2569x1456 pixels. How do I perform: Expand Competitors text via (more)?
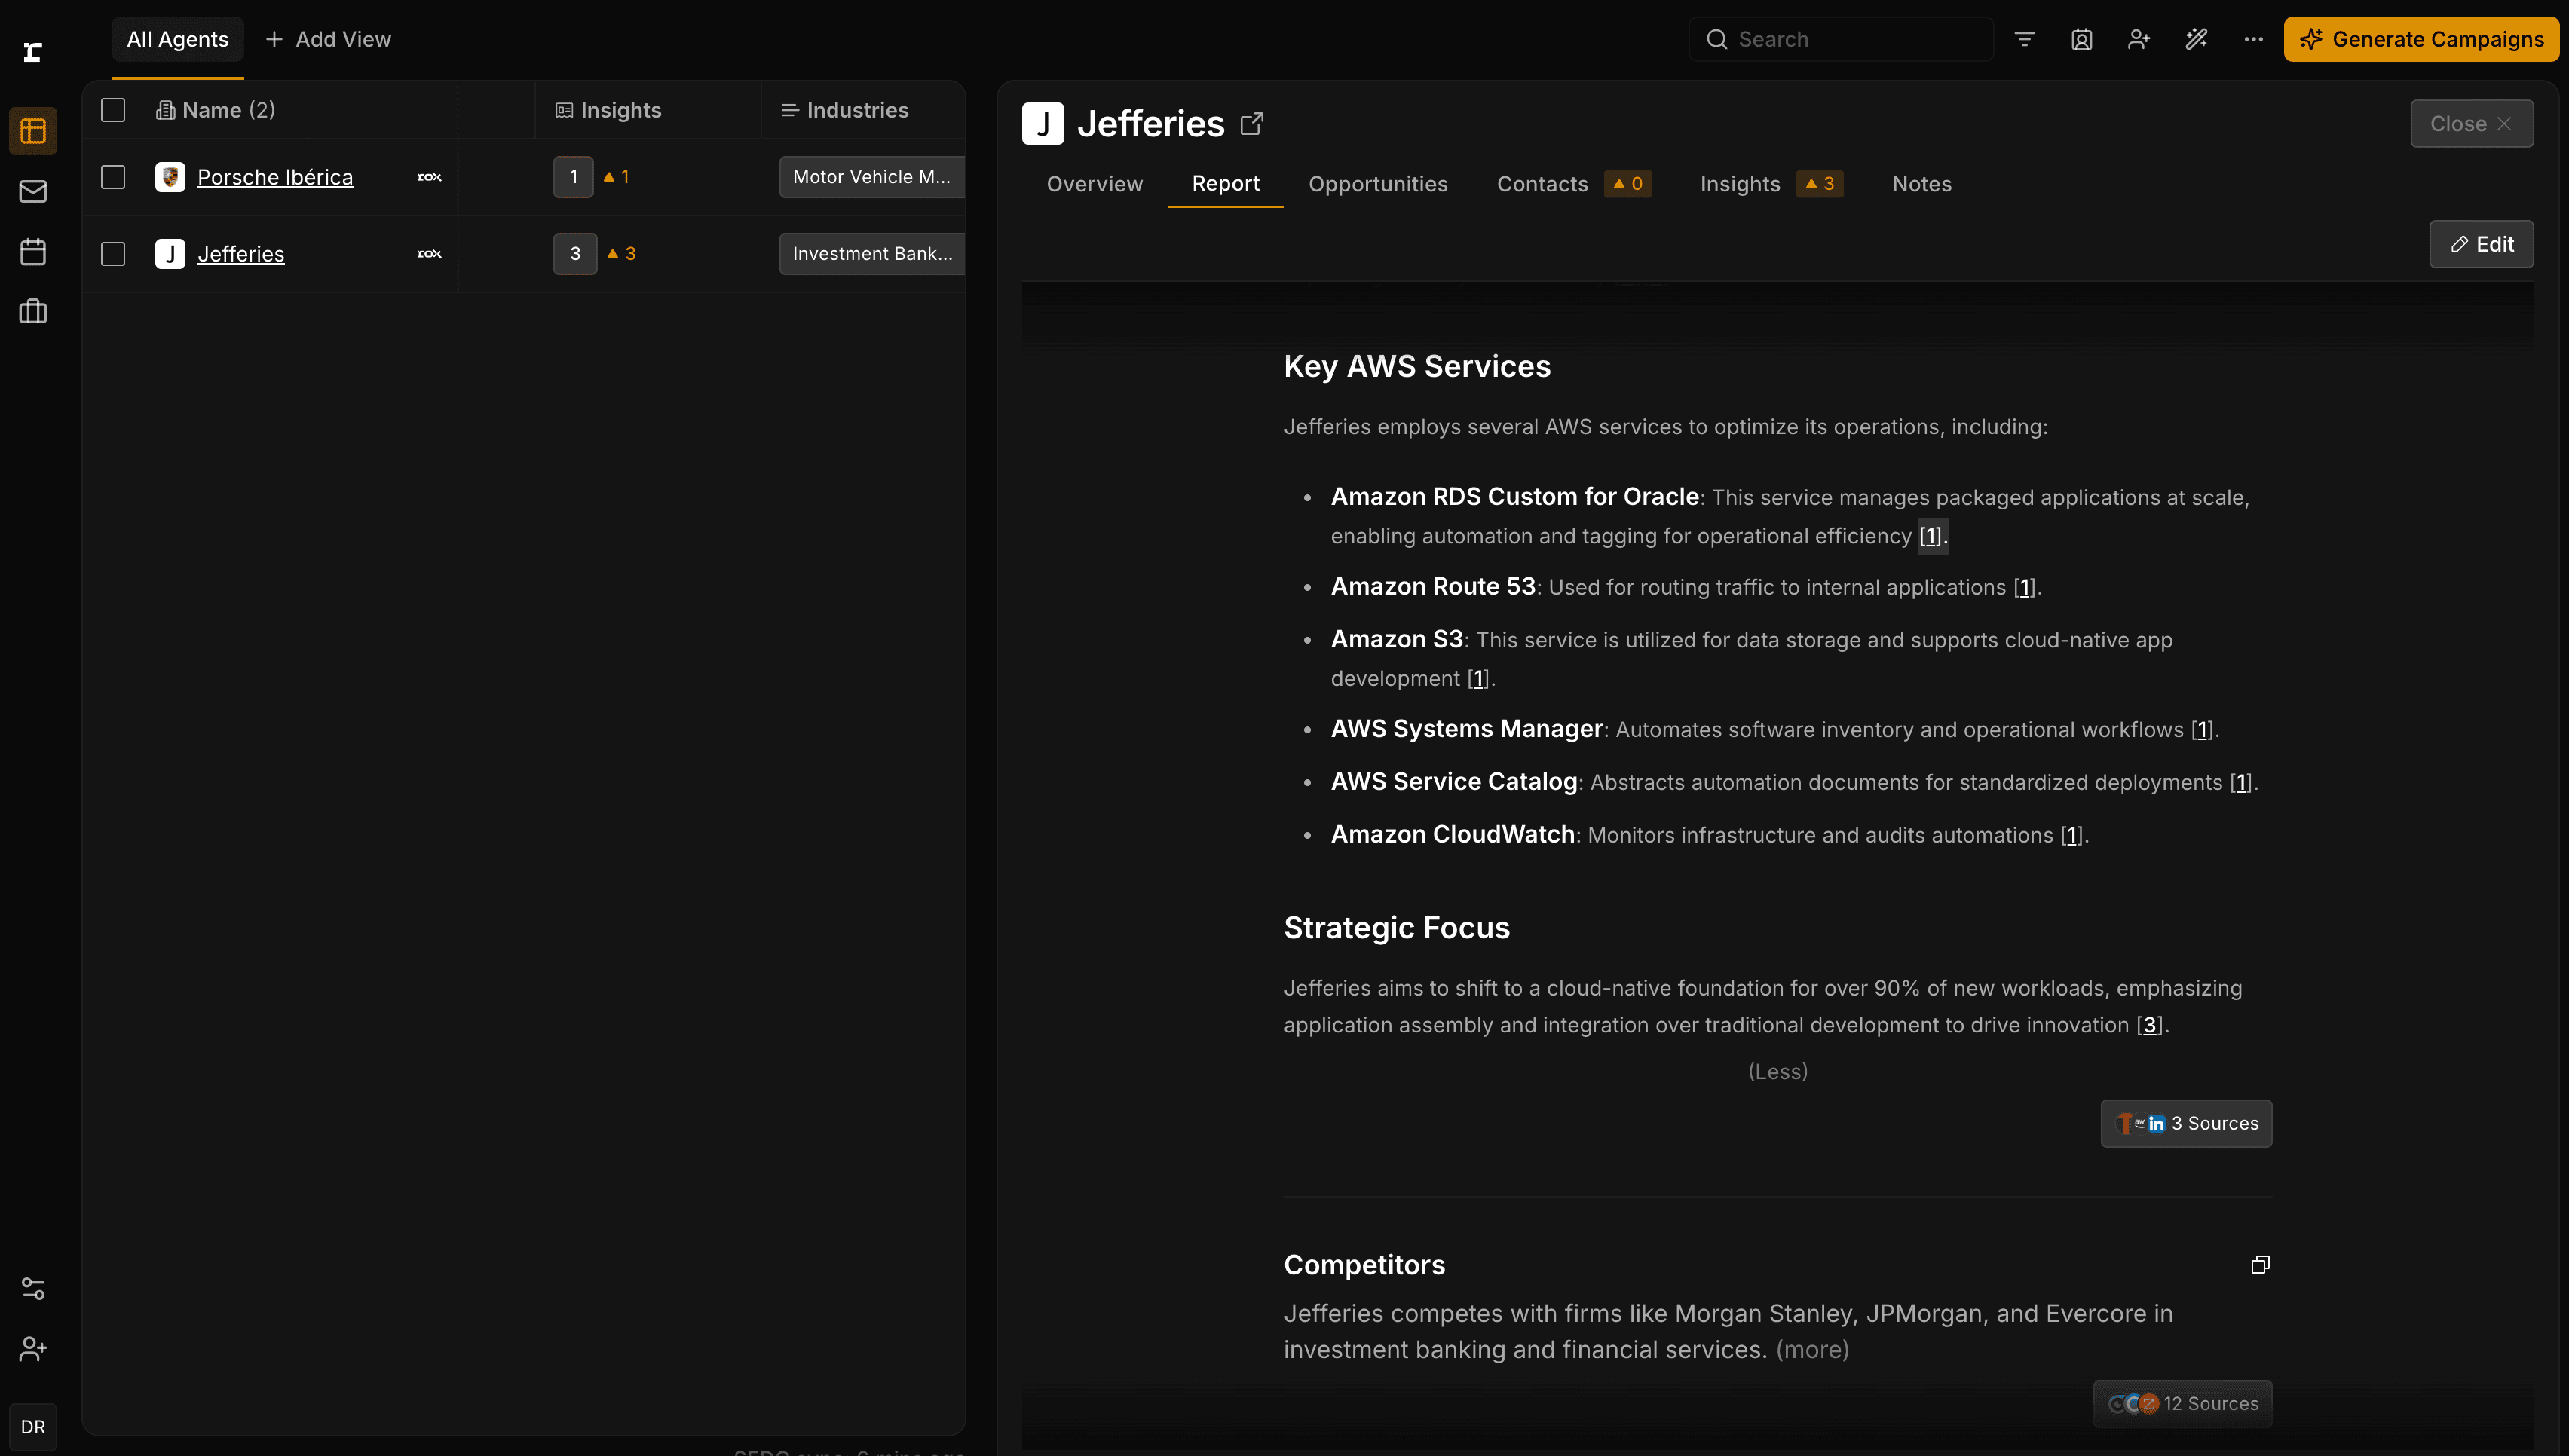click(x=1812, y=1350)
